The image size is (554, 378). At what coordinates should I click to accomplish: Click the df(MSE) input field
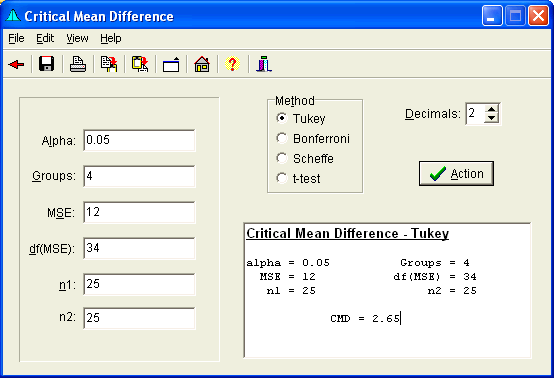click(x=139, y=248)
